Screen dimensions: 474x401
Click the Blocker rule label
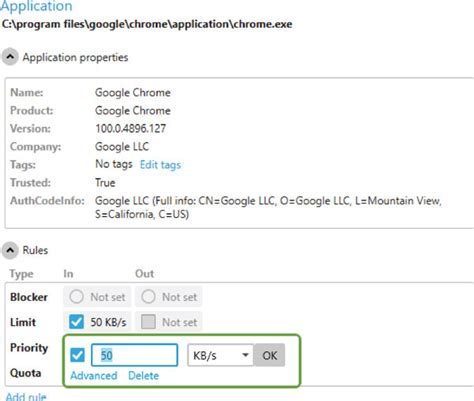[29, 297]
